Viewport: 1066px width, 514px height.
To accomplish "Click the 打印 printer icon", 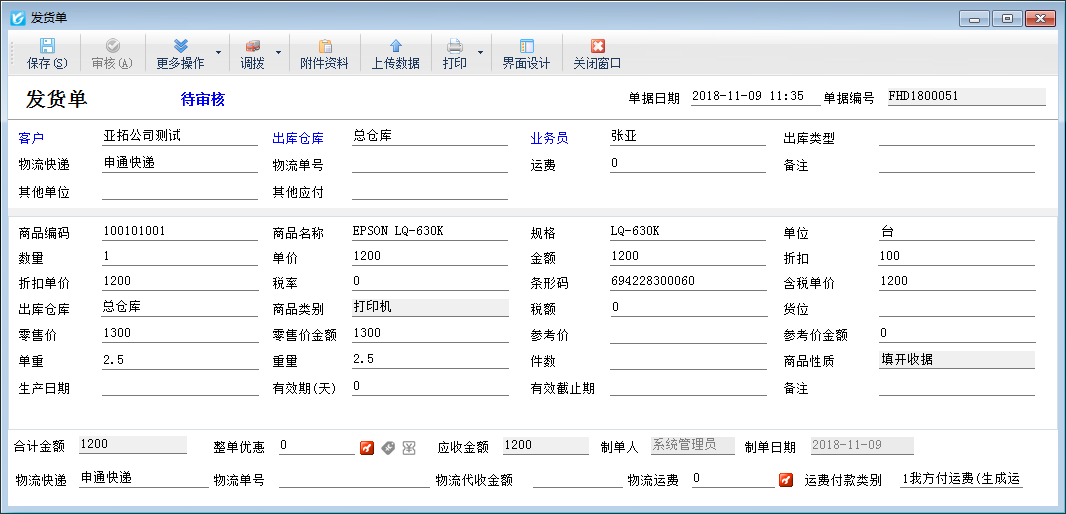I will click(x=454, y=46).
